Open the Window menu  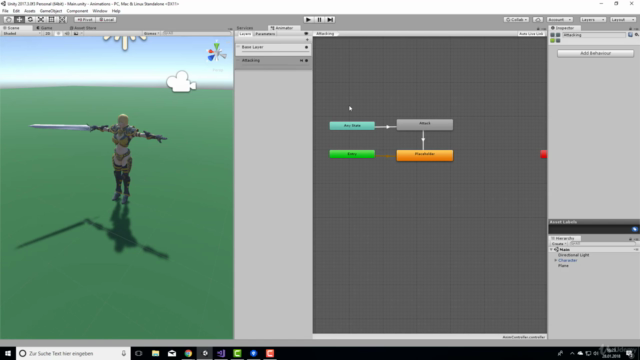pyautogui.click(x=100, y=11)
